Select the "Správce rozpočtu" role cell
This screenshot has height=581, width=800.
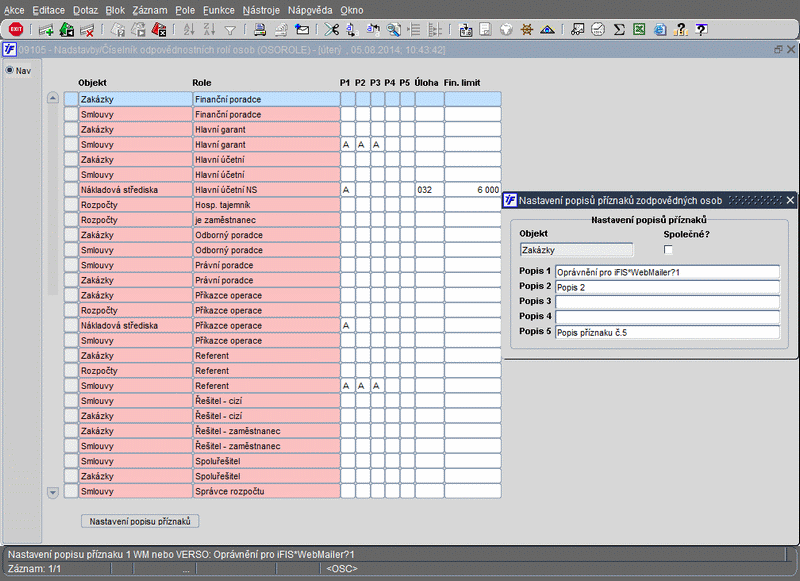[266, 491]
